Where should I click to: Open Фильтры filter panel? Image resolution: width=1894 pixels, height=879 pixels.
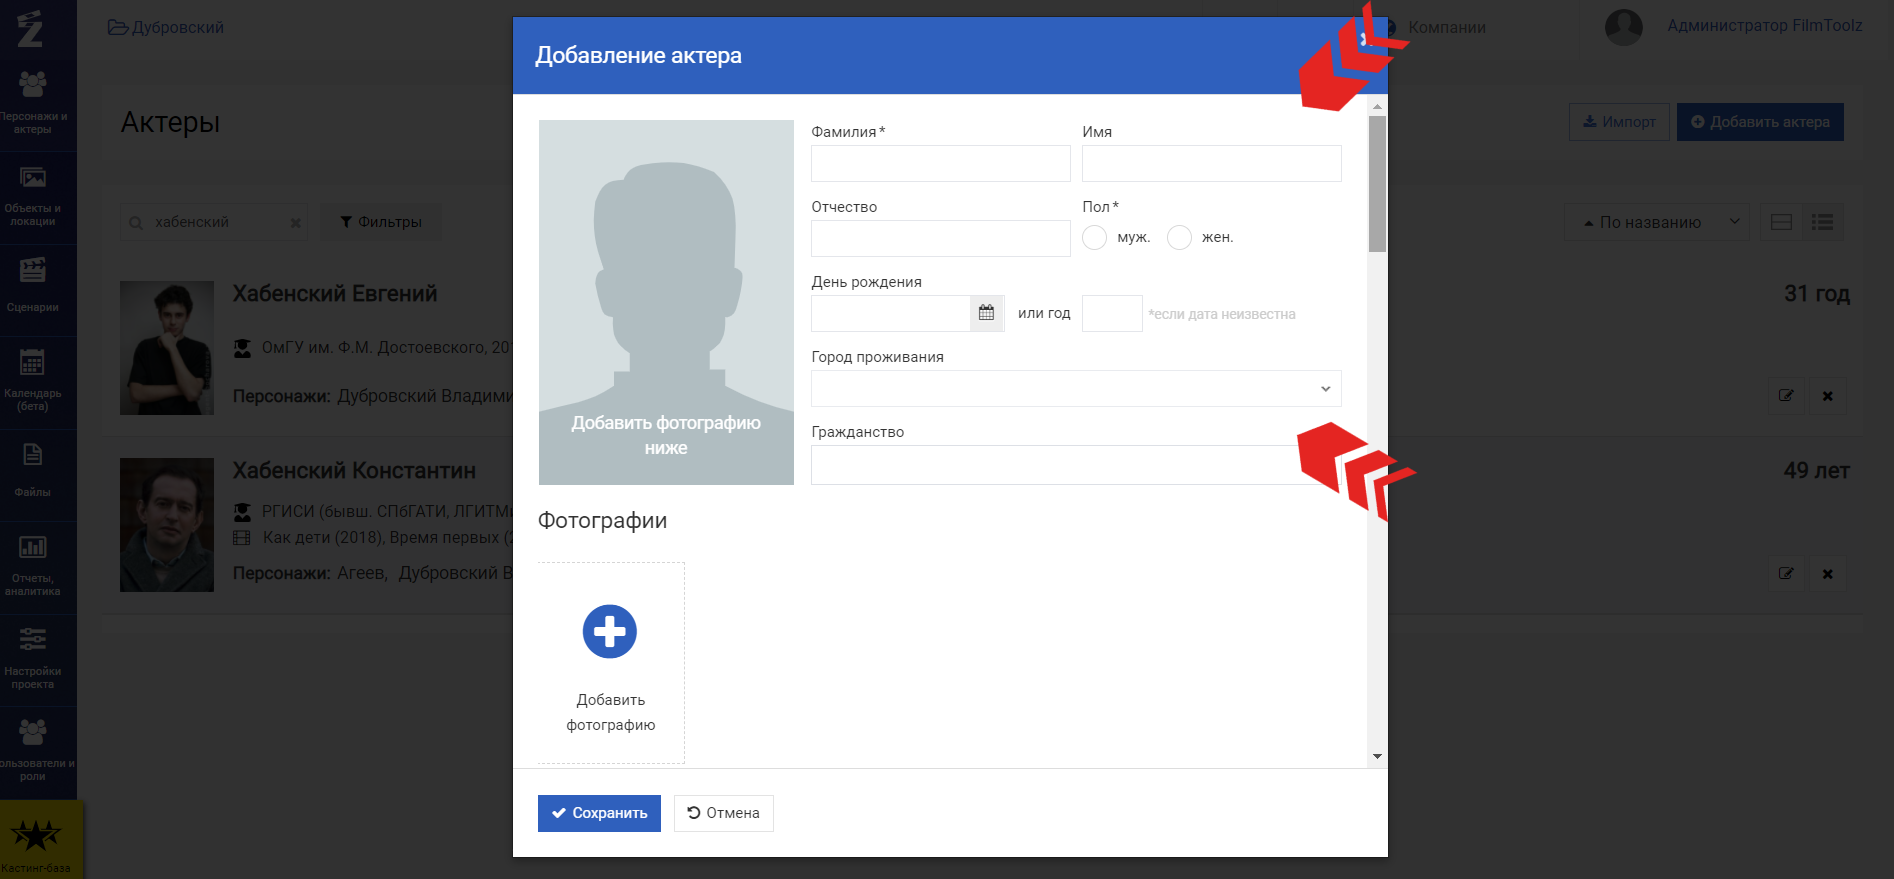pos(381,222)
